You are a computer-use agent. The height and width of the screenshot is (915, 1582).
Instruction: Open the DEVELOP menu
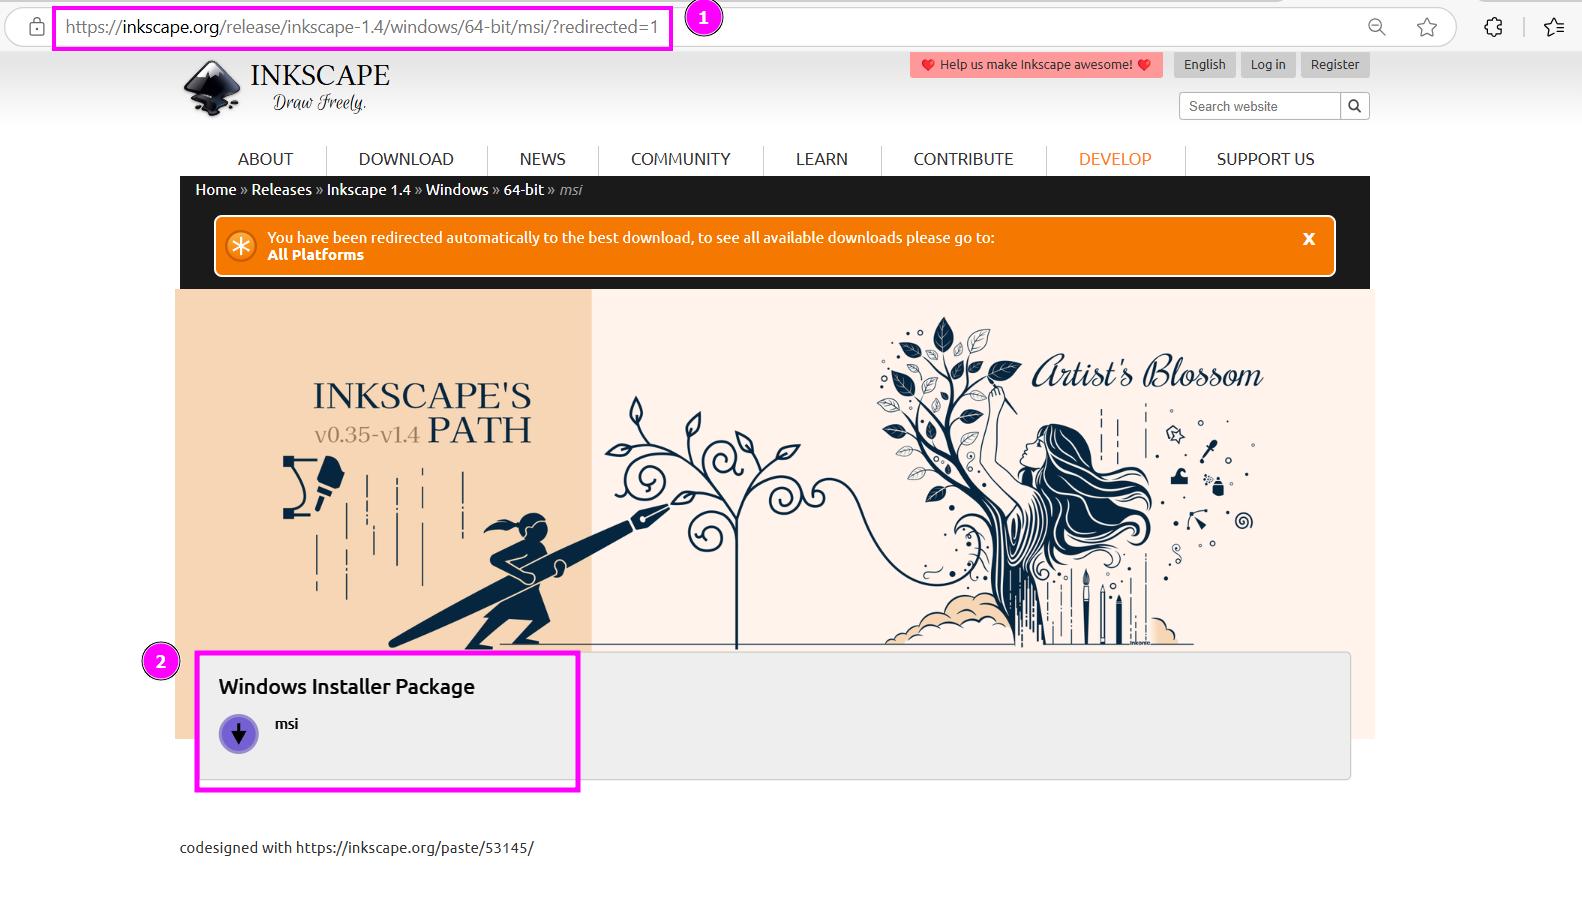click(x=1115, y=159)
